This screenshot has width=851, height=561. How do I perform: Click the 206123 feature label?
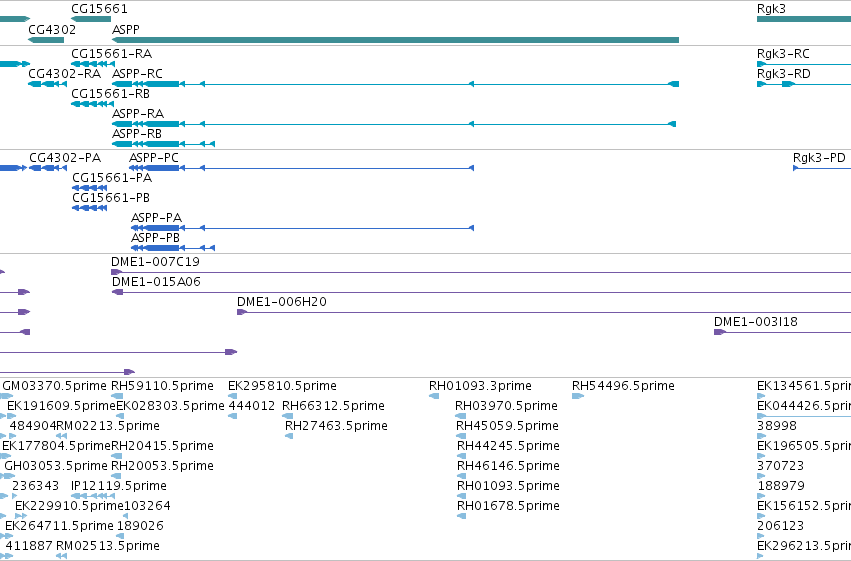[x=780, y=526]
